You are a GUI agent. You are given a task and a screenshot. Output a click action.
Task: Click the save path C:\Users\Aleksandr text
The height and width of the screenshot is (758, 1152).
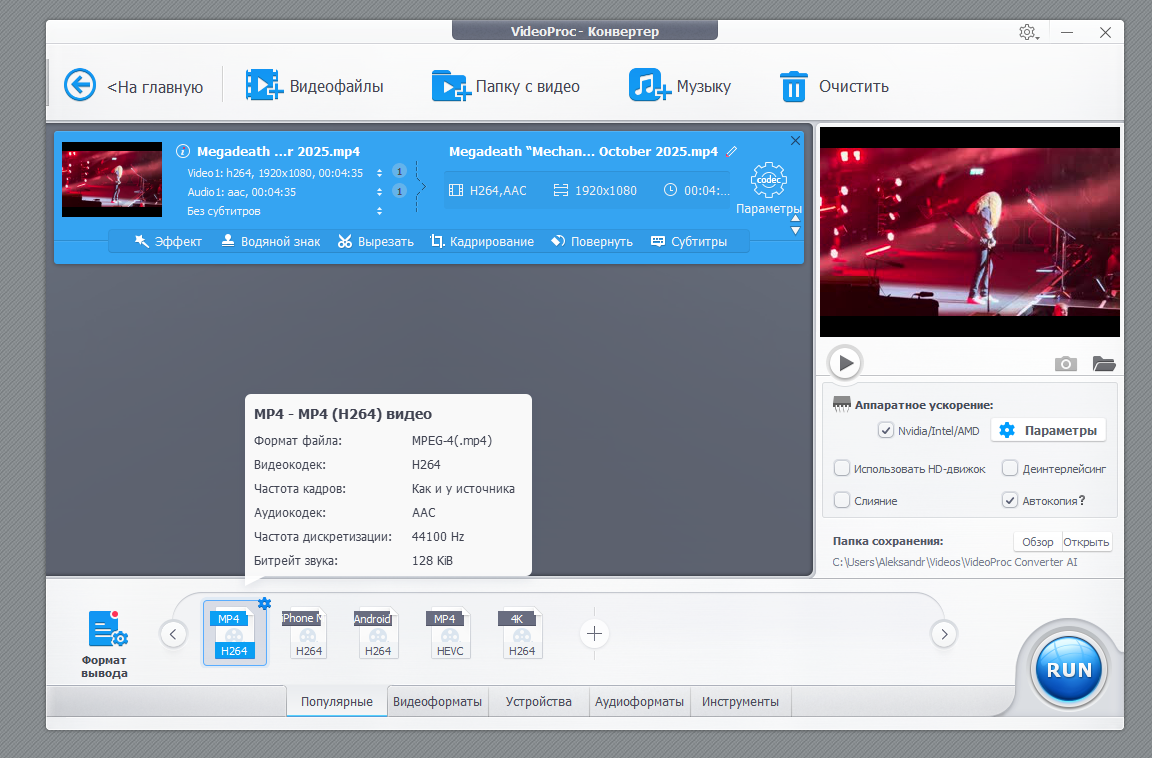[x=955, y=562]
